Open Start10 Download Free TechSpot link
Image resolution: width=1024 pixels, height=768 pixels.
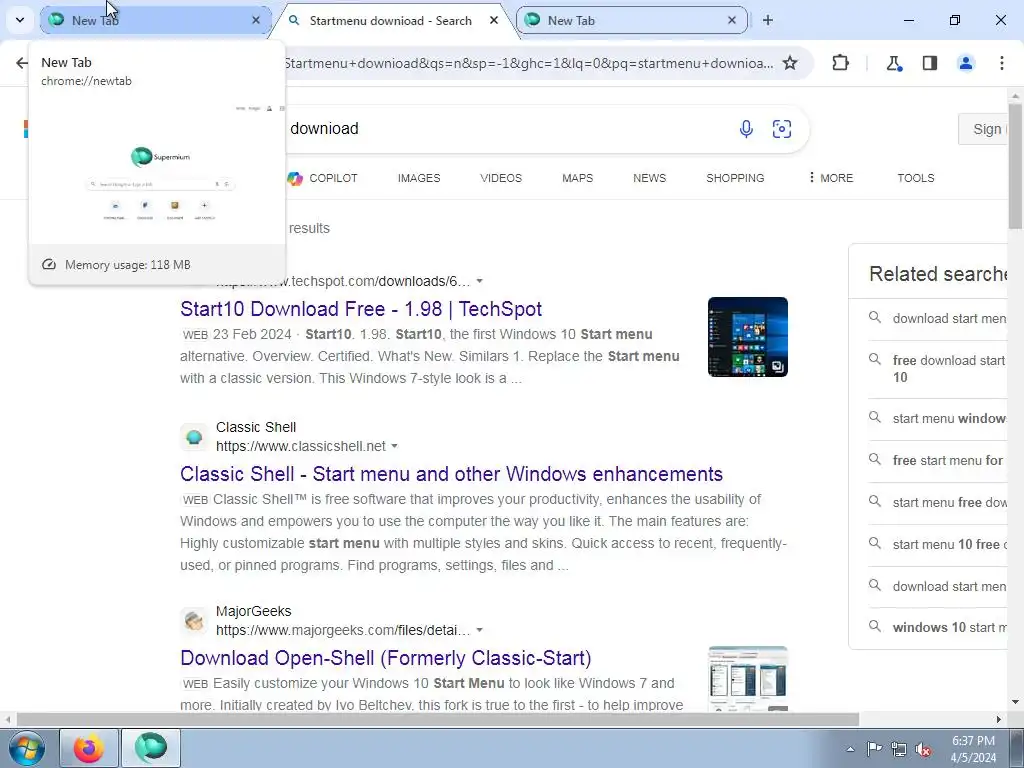pyautogui.click(x=361, y=309)
